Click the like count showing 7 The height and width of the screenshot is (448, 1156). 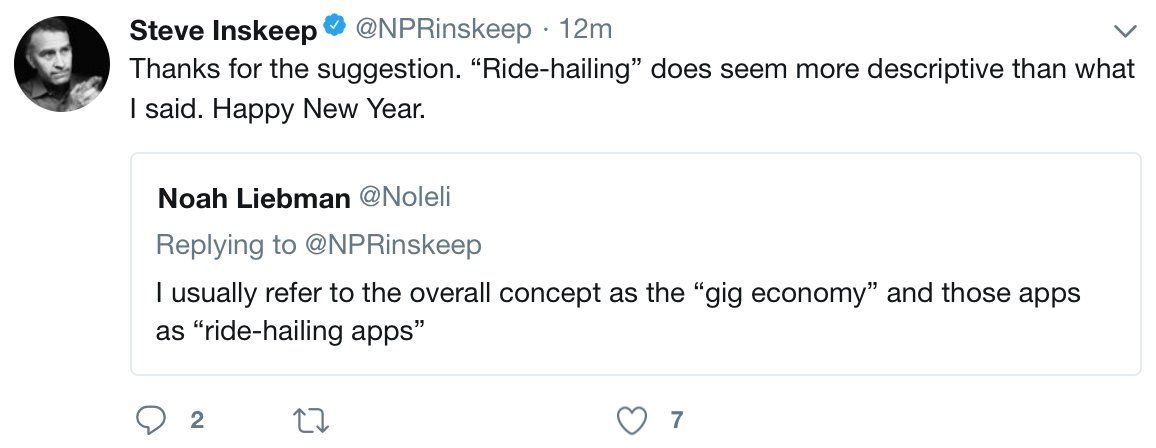(x=677, y=420)
